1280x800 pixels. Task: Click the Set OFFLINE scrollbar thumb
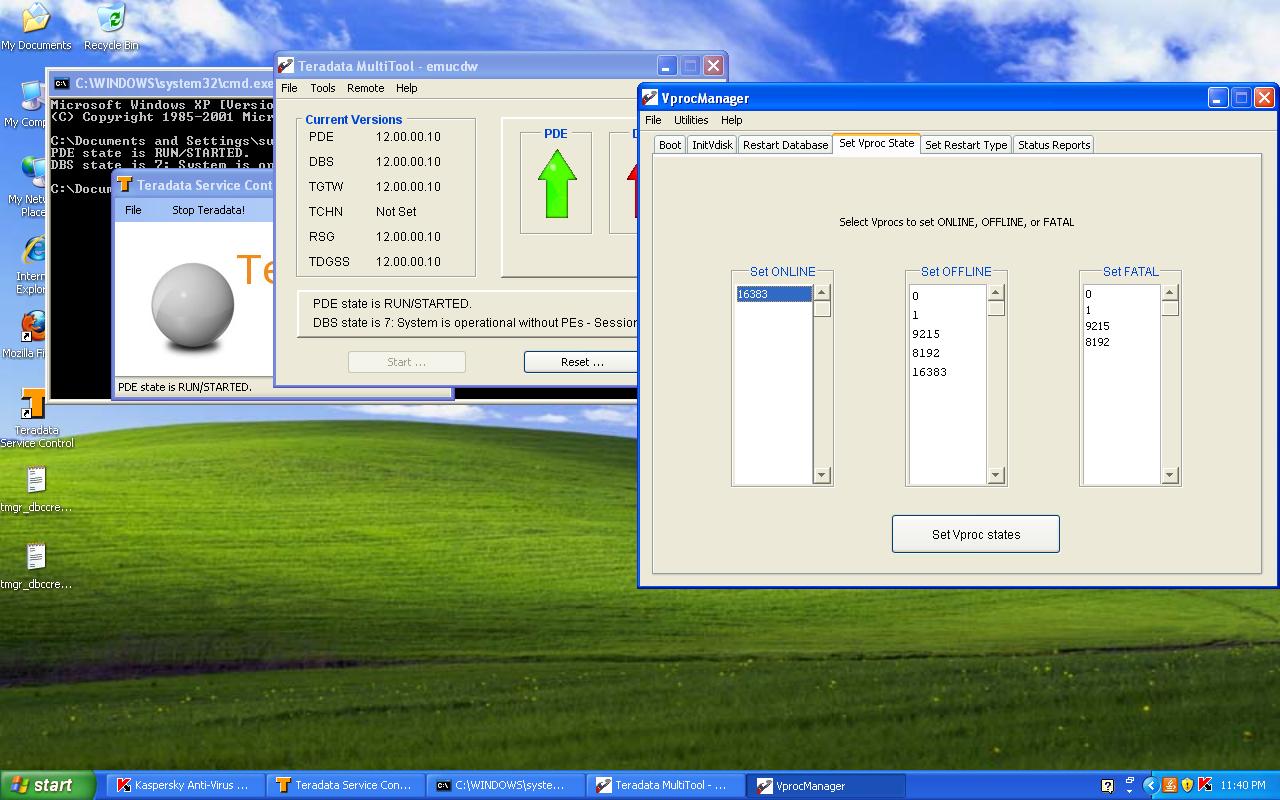tap(996, 309)
